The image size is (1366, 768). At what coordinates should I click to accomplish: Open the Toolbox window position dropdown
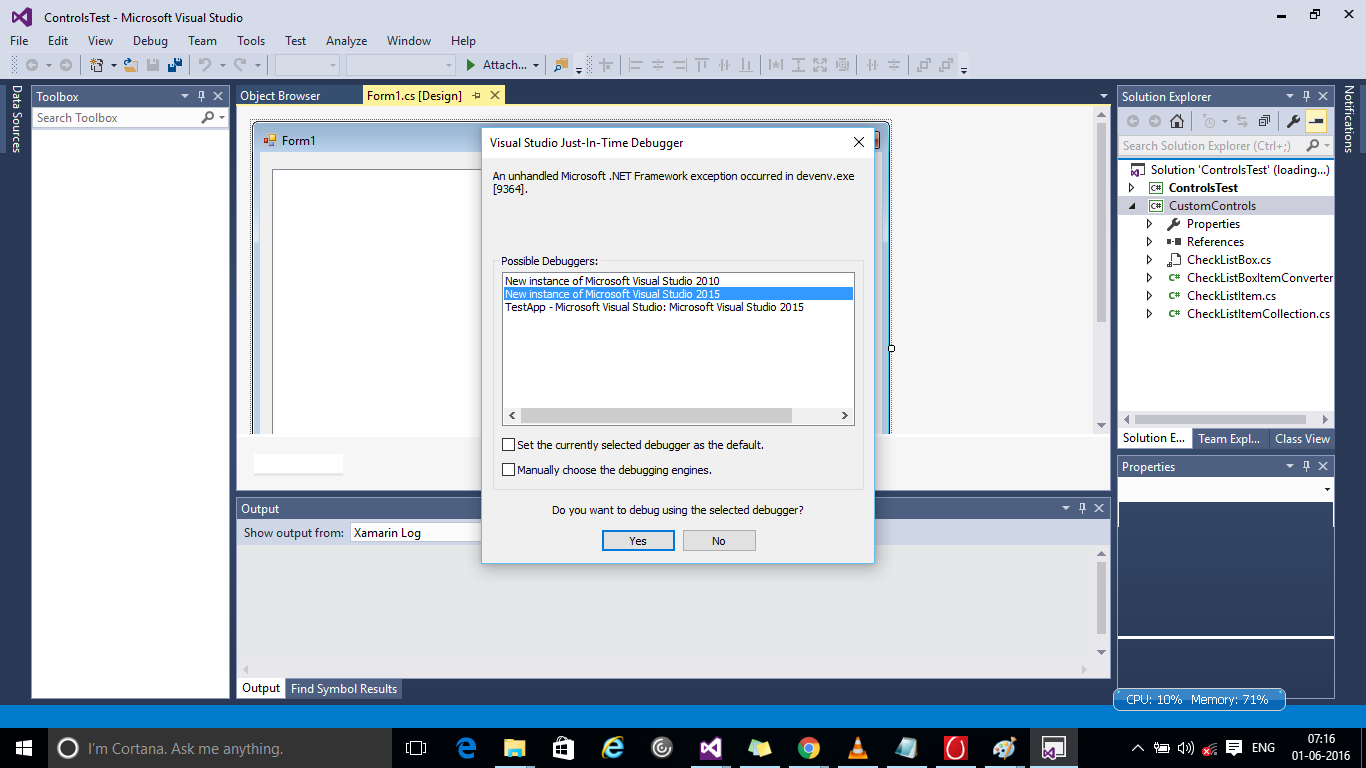click(x=184, y=97)
